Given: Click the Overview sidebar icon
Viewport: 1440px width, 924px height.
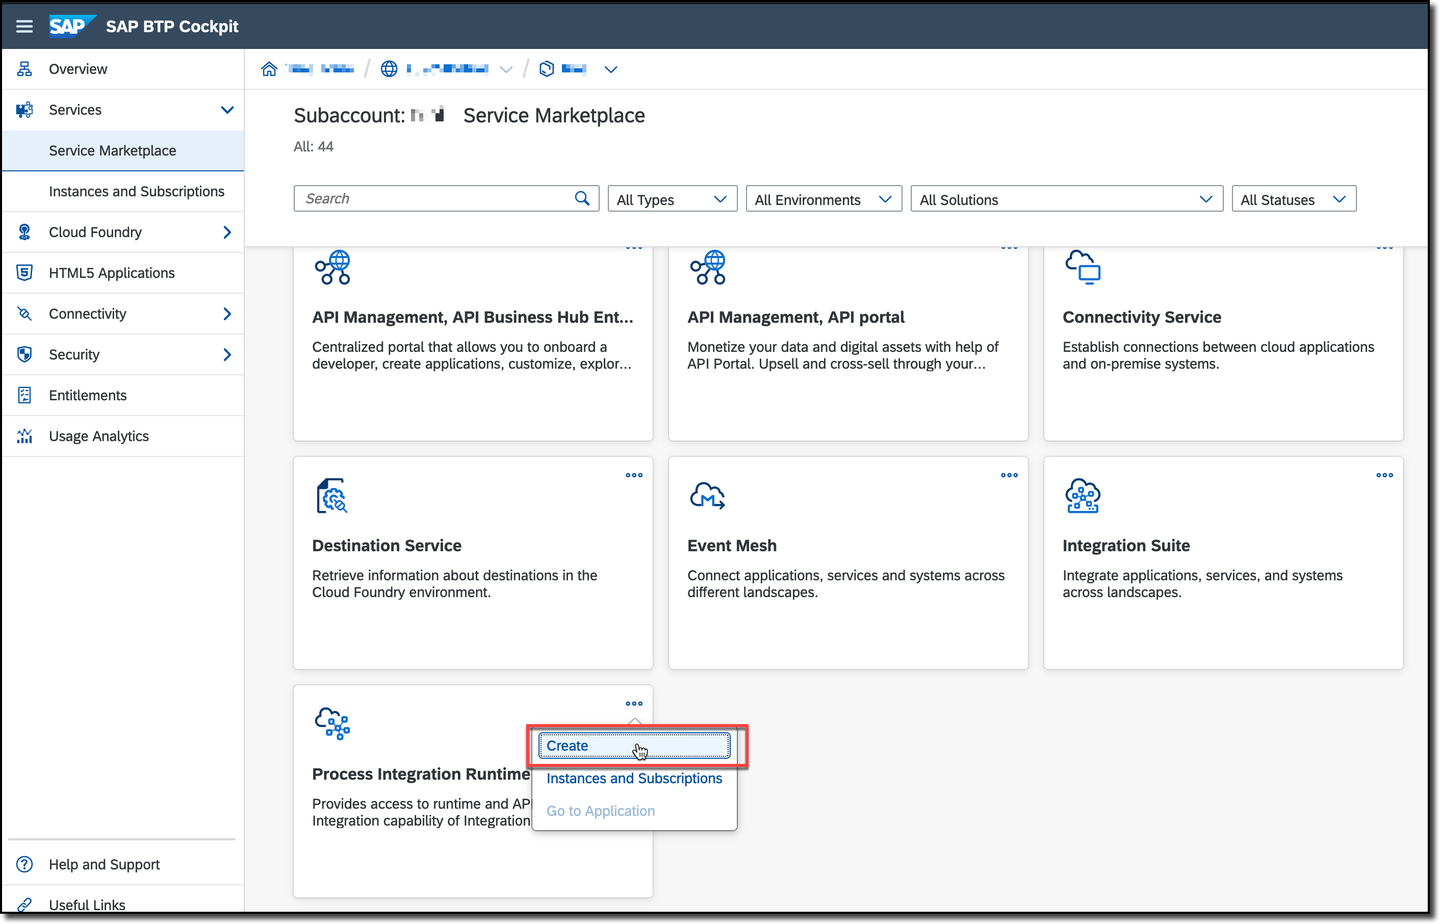Looking at the screenshot, I should coord(25,69).
